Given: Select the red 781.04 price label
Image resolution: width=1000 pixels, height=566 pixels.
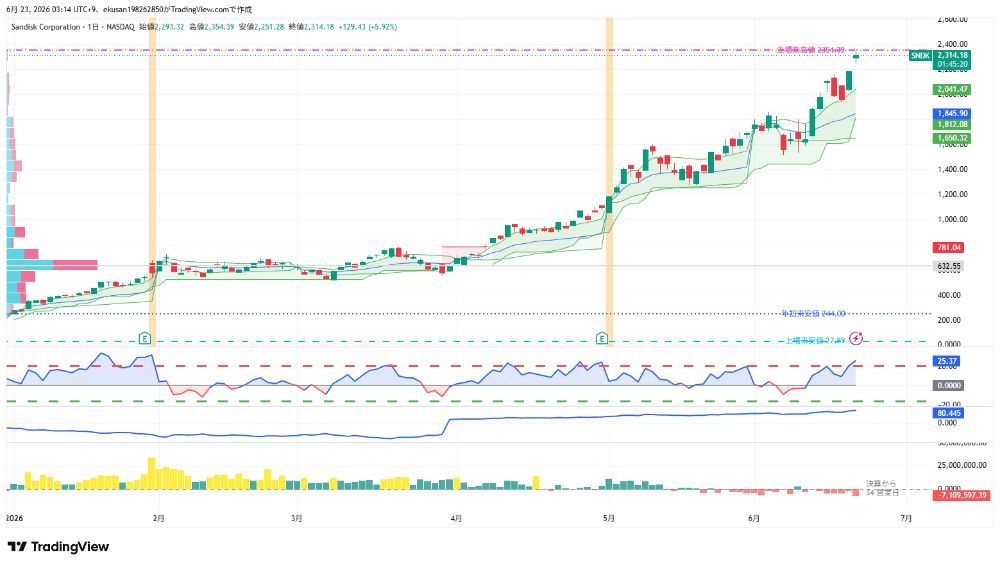Looking at the screenshot, I should [948, 247].
